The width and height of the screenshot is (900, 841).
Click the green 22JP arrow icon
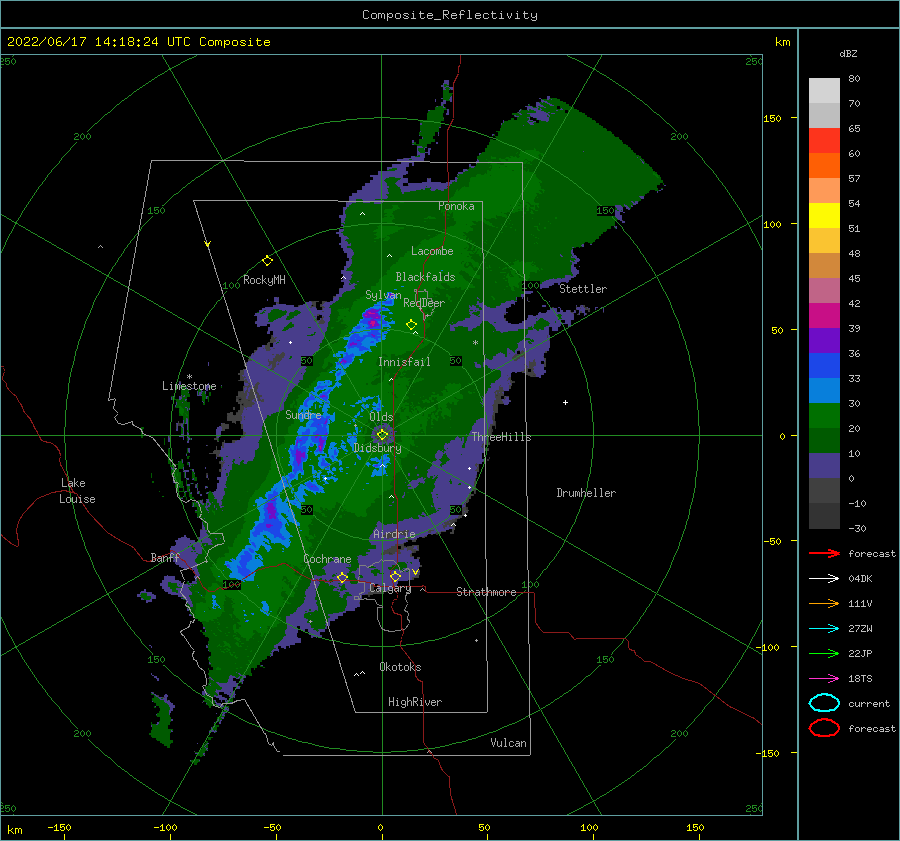click(824, 653)
